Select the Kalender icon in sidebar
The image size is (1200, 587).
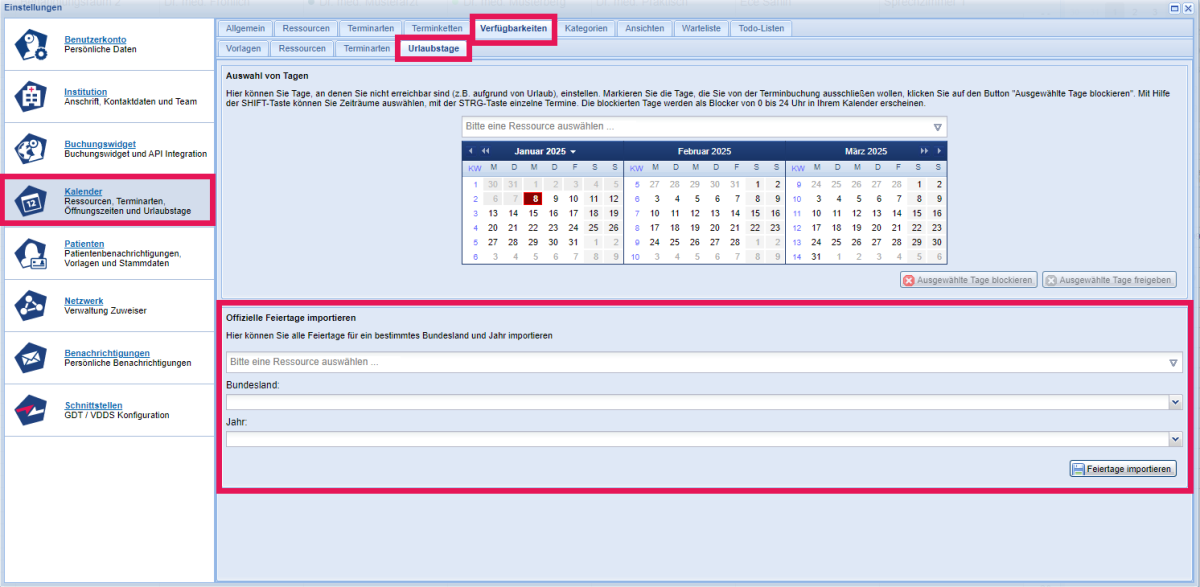pos(31,201)
